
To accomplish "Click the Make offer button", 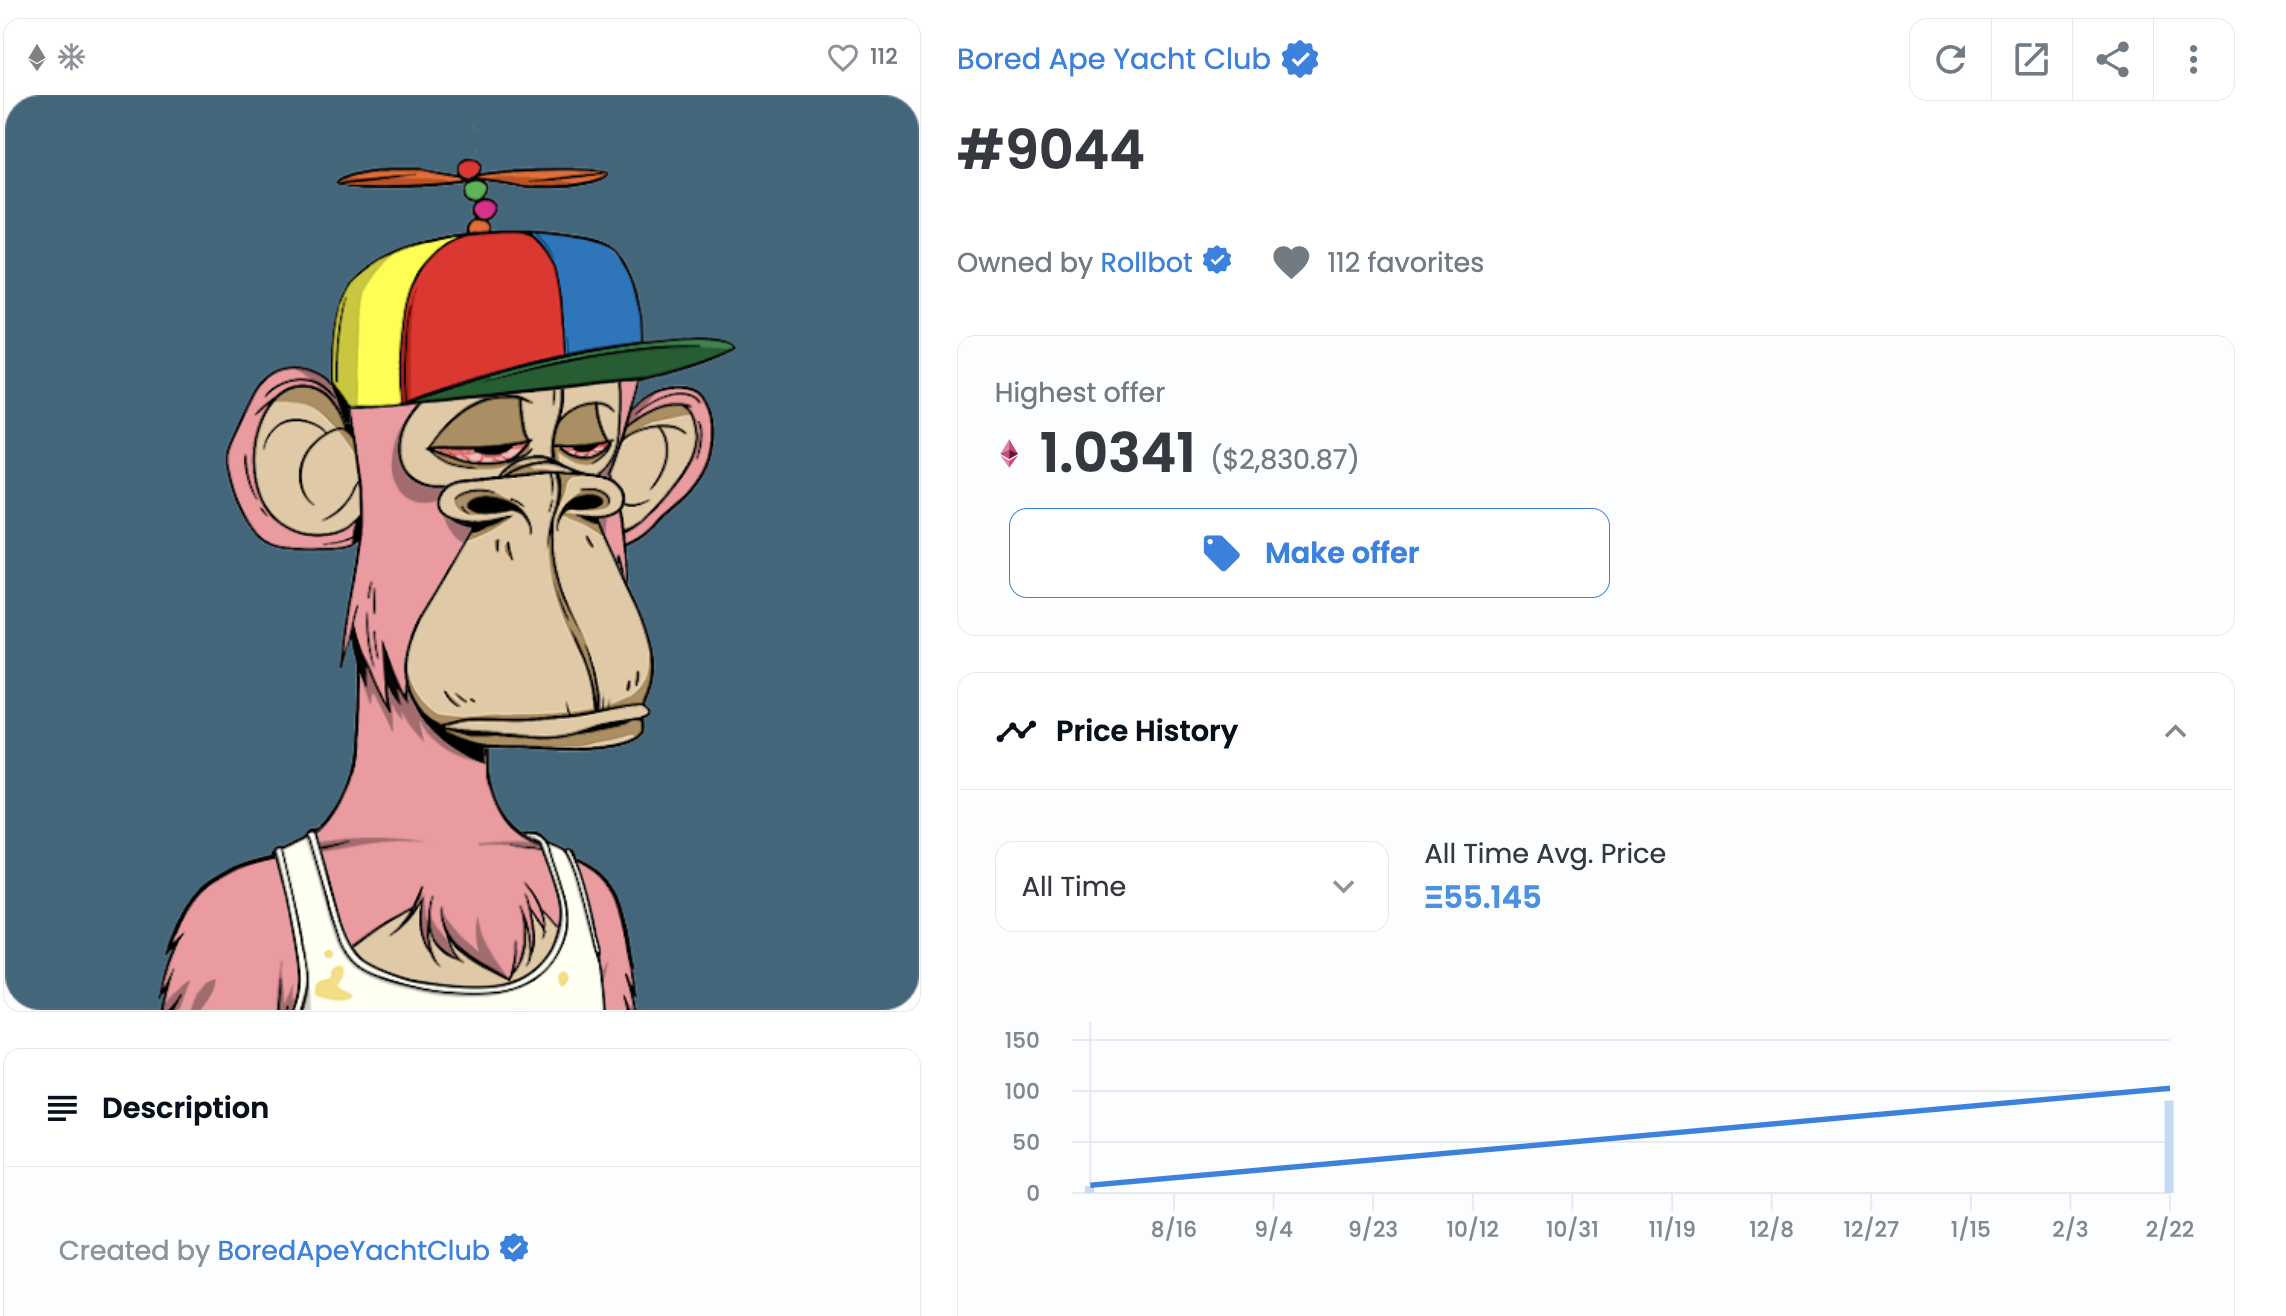I will [x=1309, y=553].
